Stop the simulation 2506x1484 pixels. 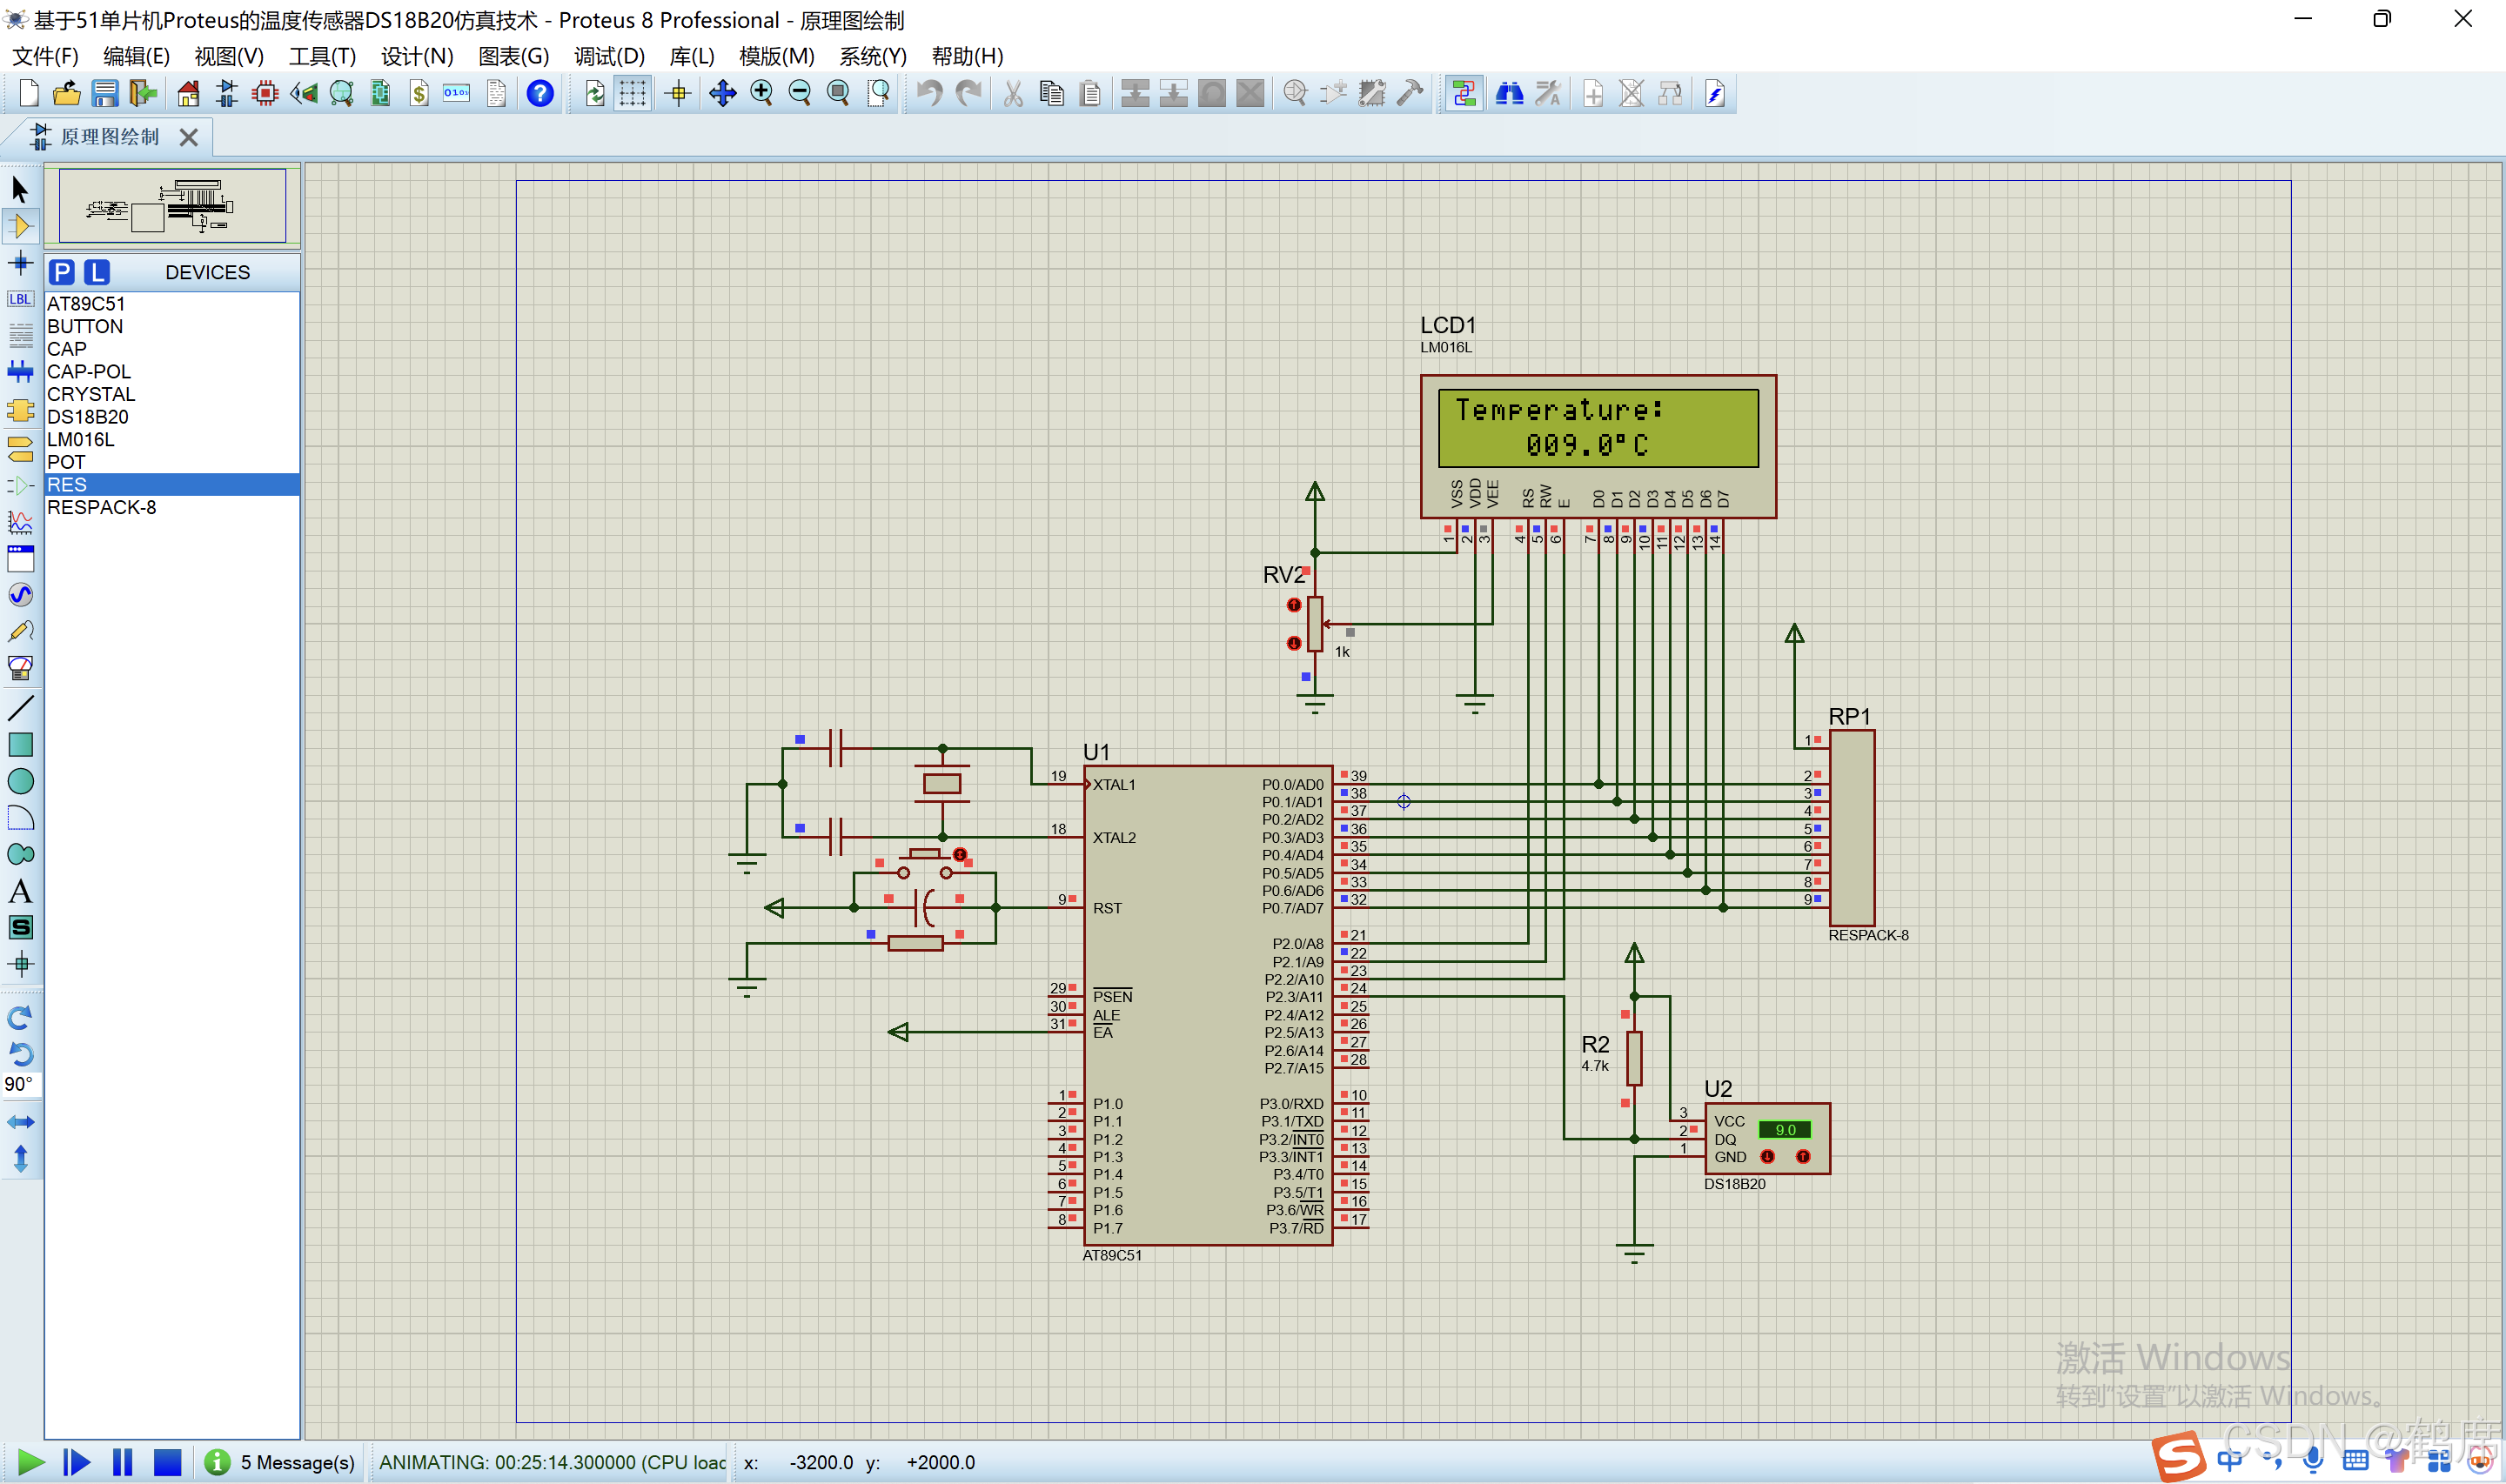tap(167, 1462)
